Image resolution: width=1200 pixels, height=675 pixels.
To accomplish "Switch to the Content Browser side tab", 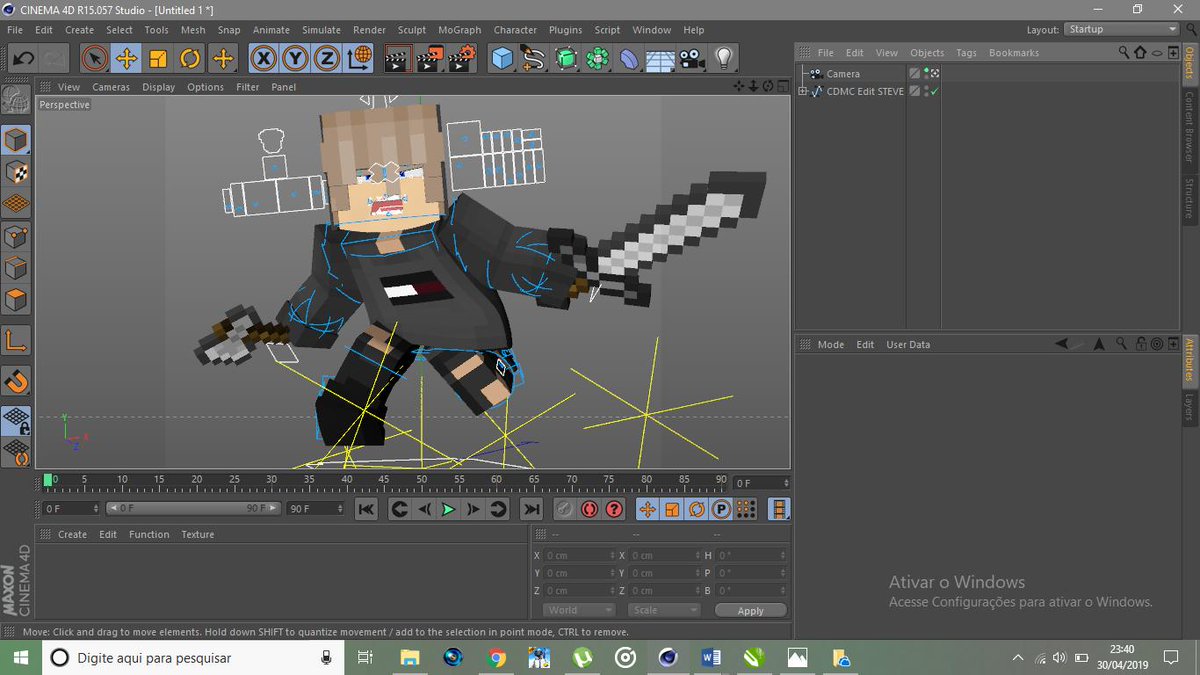I will (x=1189, y=127).
